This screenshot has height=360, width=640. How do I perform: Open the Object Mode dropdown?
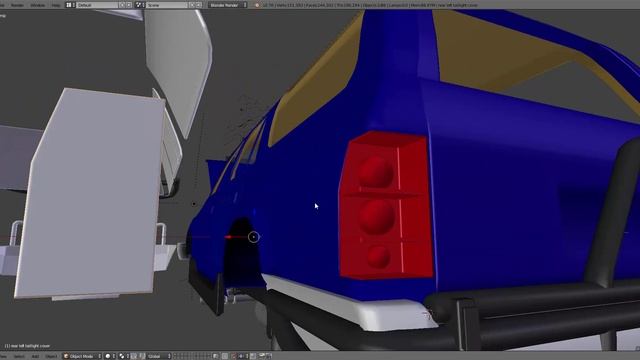pyautogui.click(x=82, y=356)
